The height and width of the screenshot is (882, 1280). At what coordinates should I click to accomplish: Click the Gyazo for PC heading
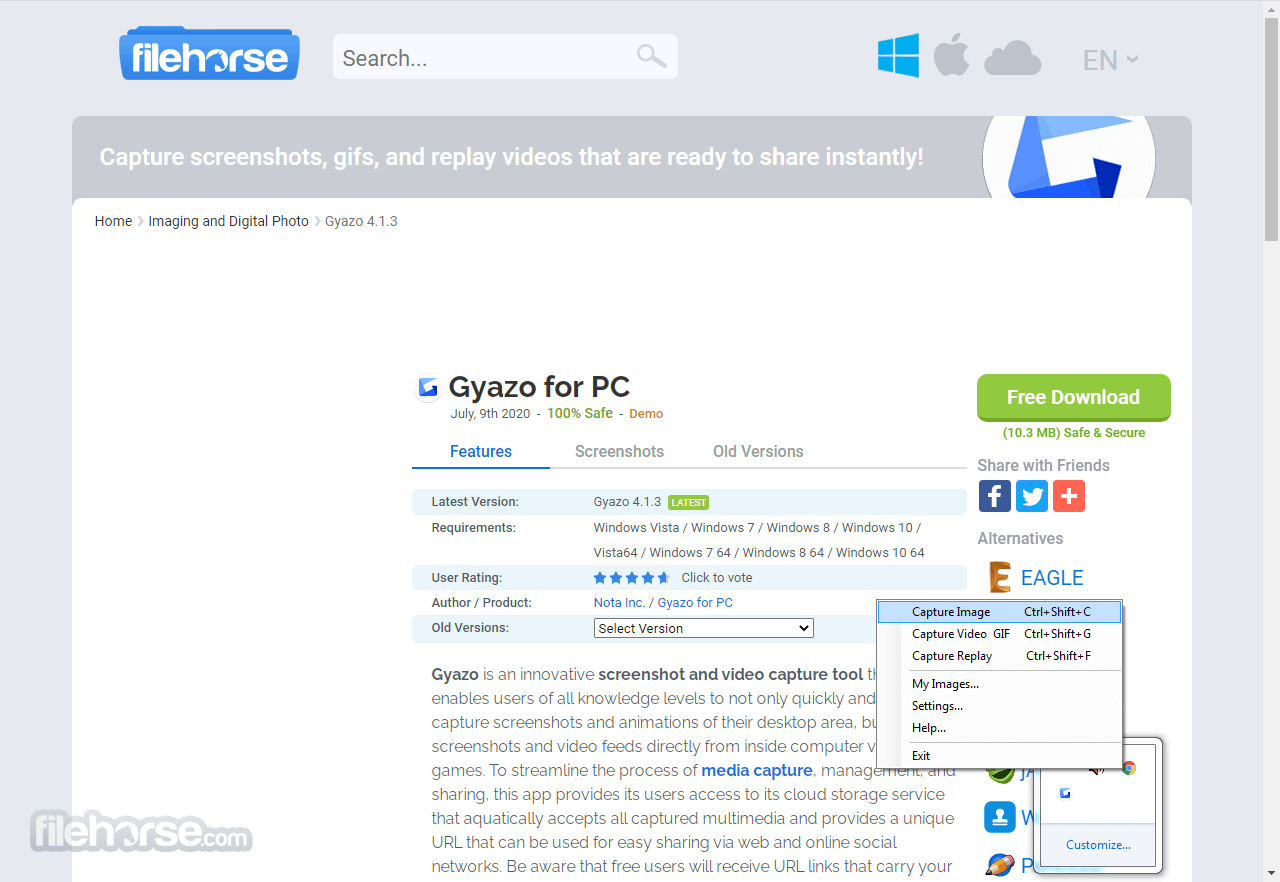539,387
